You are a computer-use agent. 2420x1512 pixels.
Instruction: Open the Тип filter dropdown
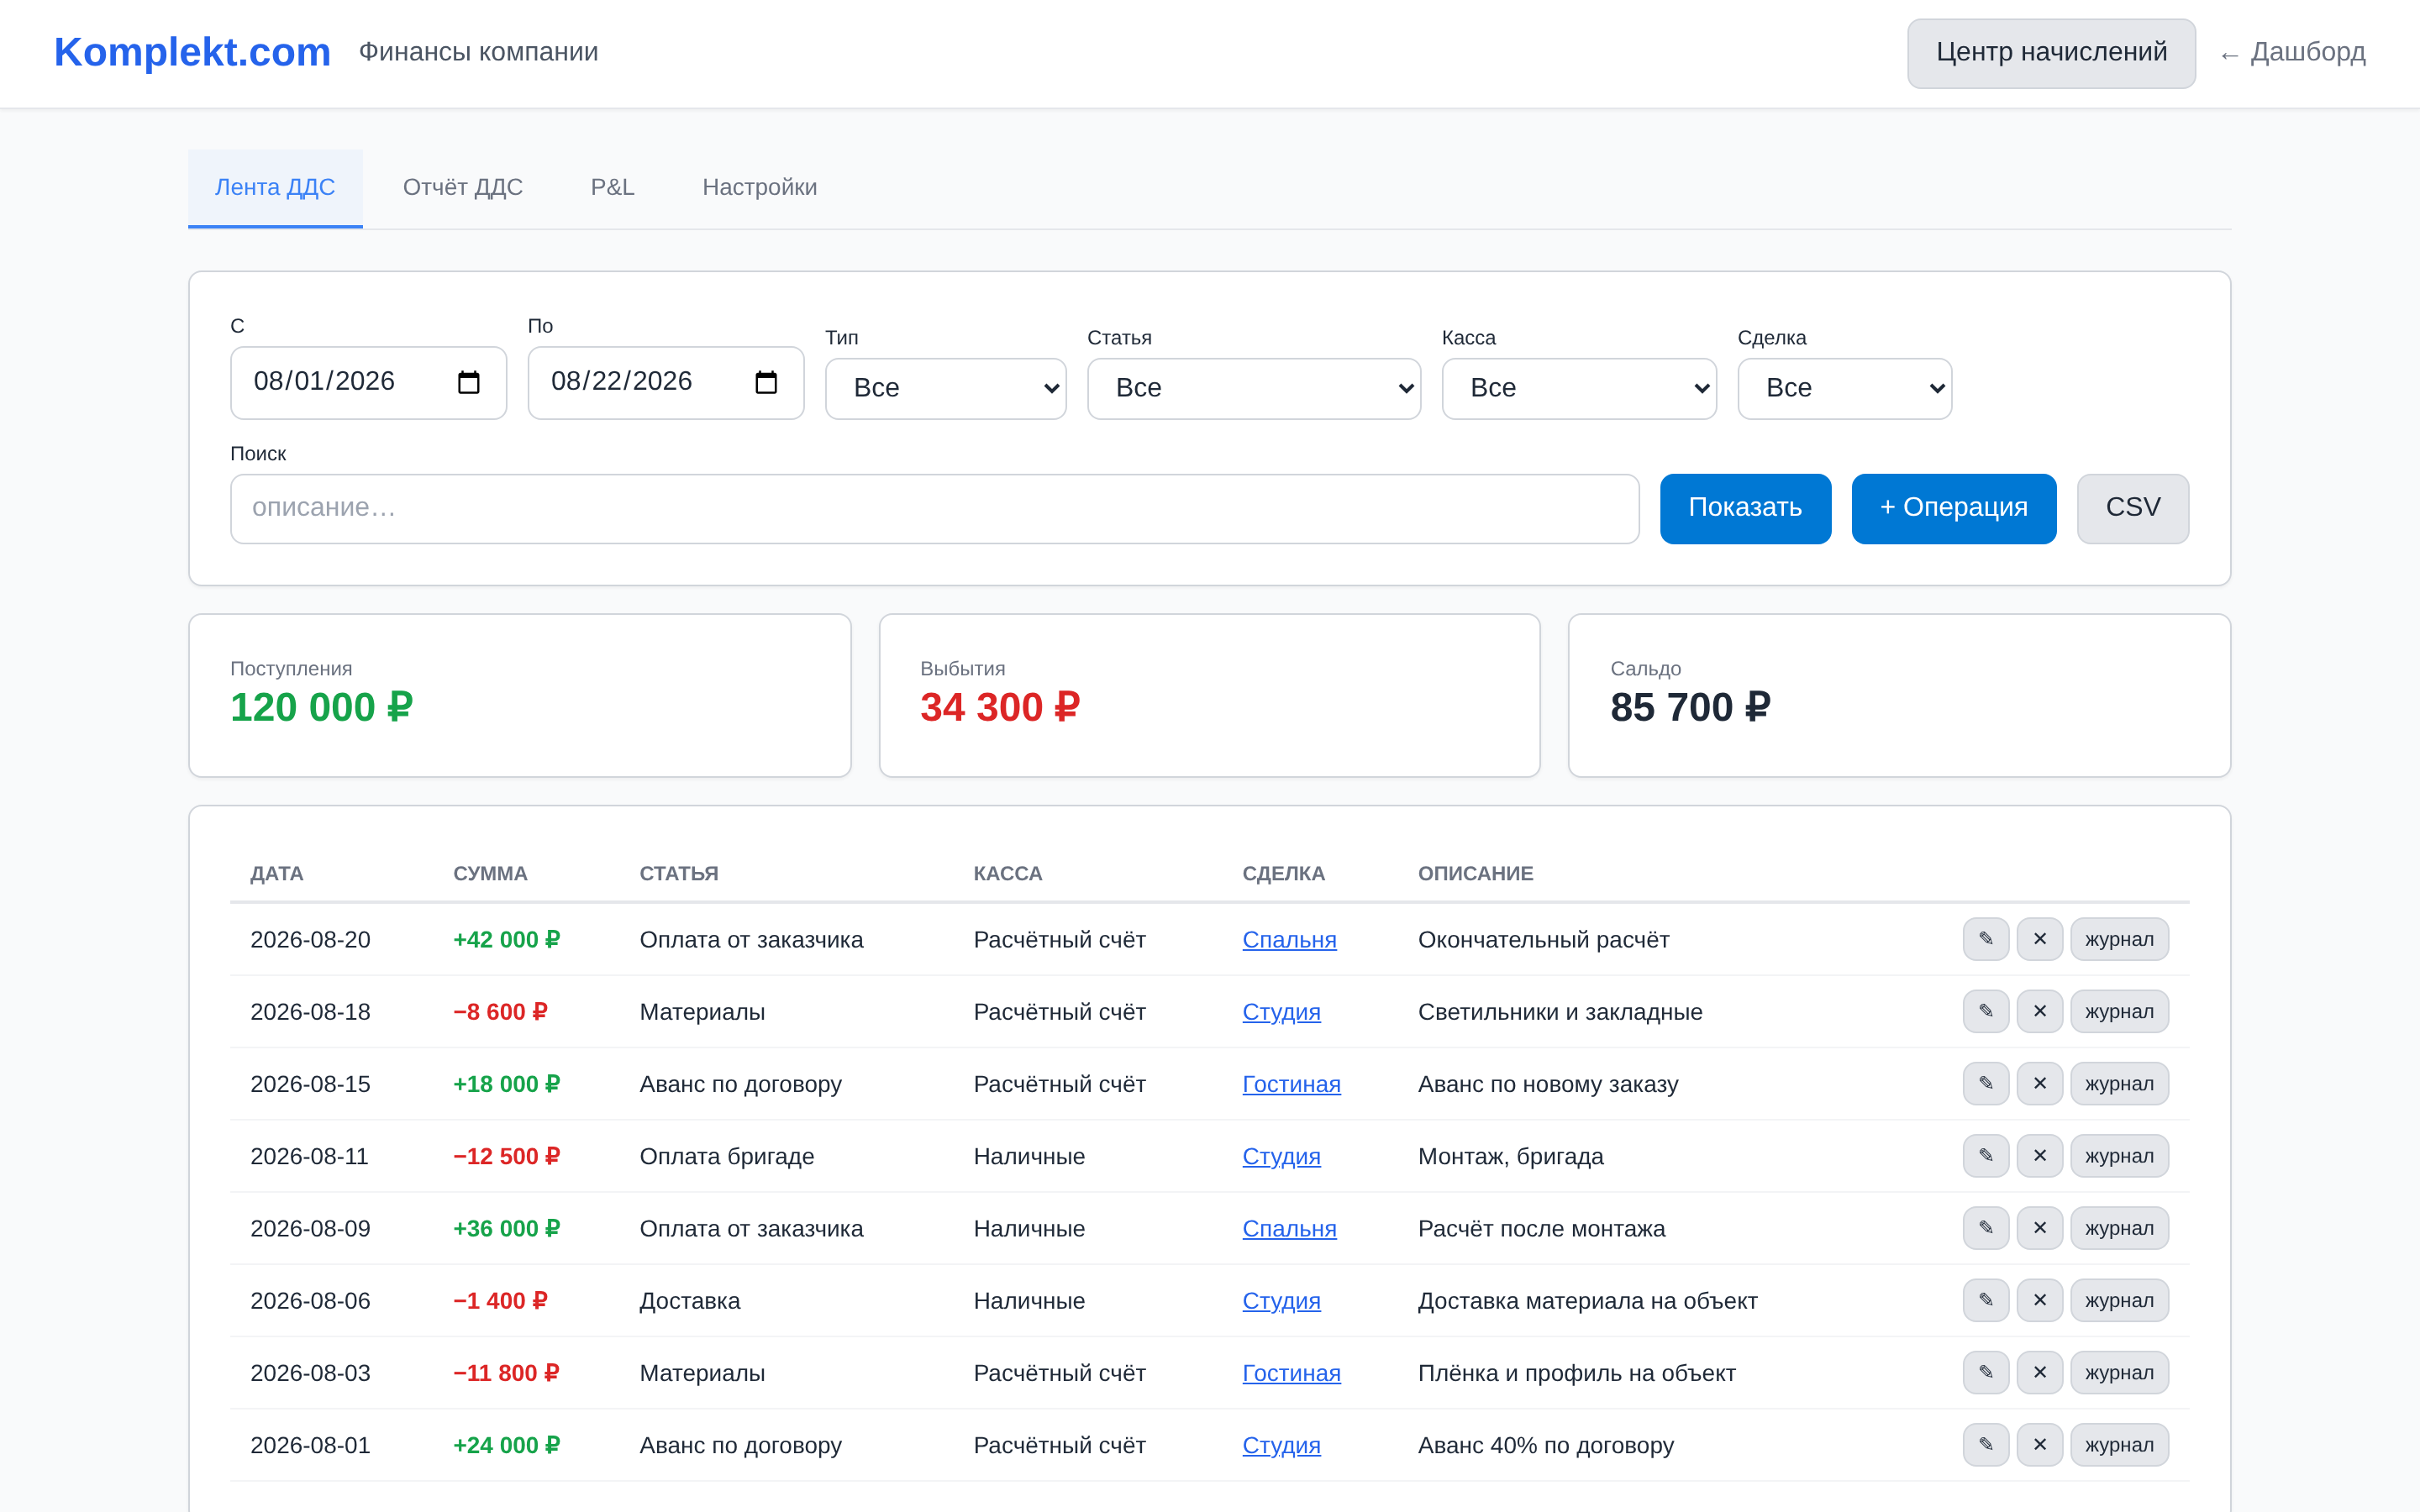click(945, 388)
